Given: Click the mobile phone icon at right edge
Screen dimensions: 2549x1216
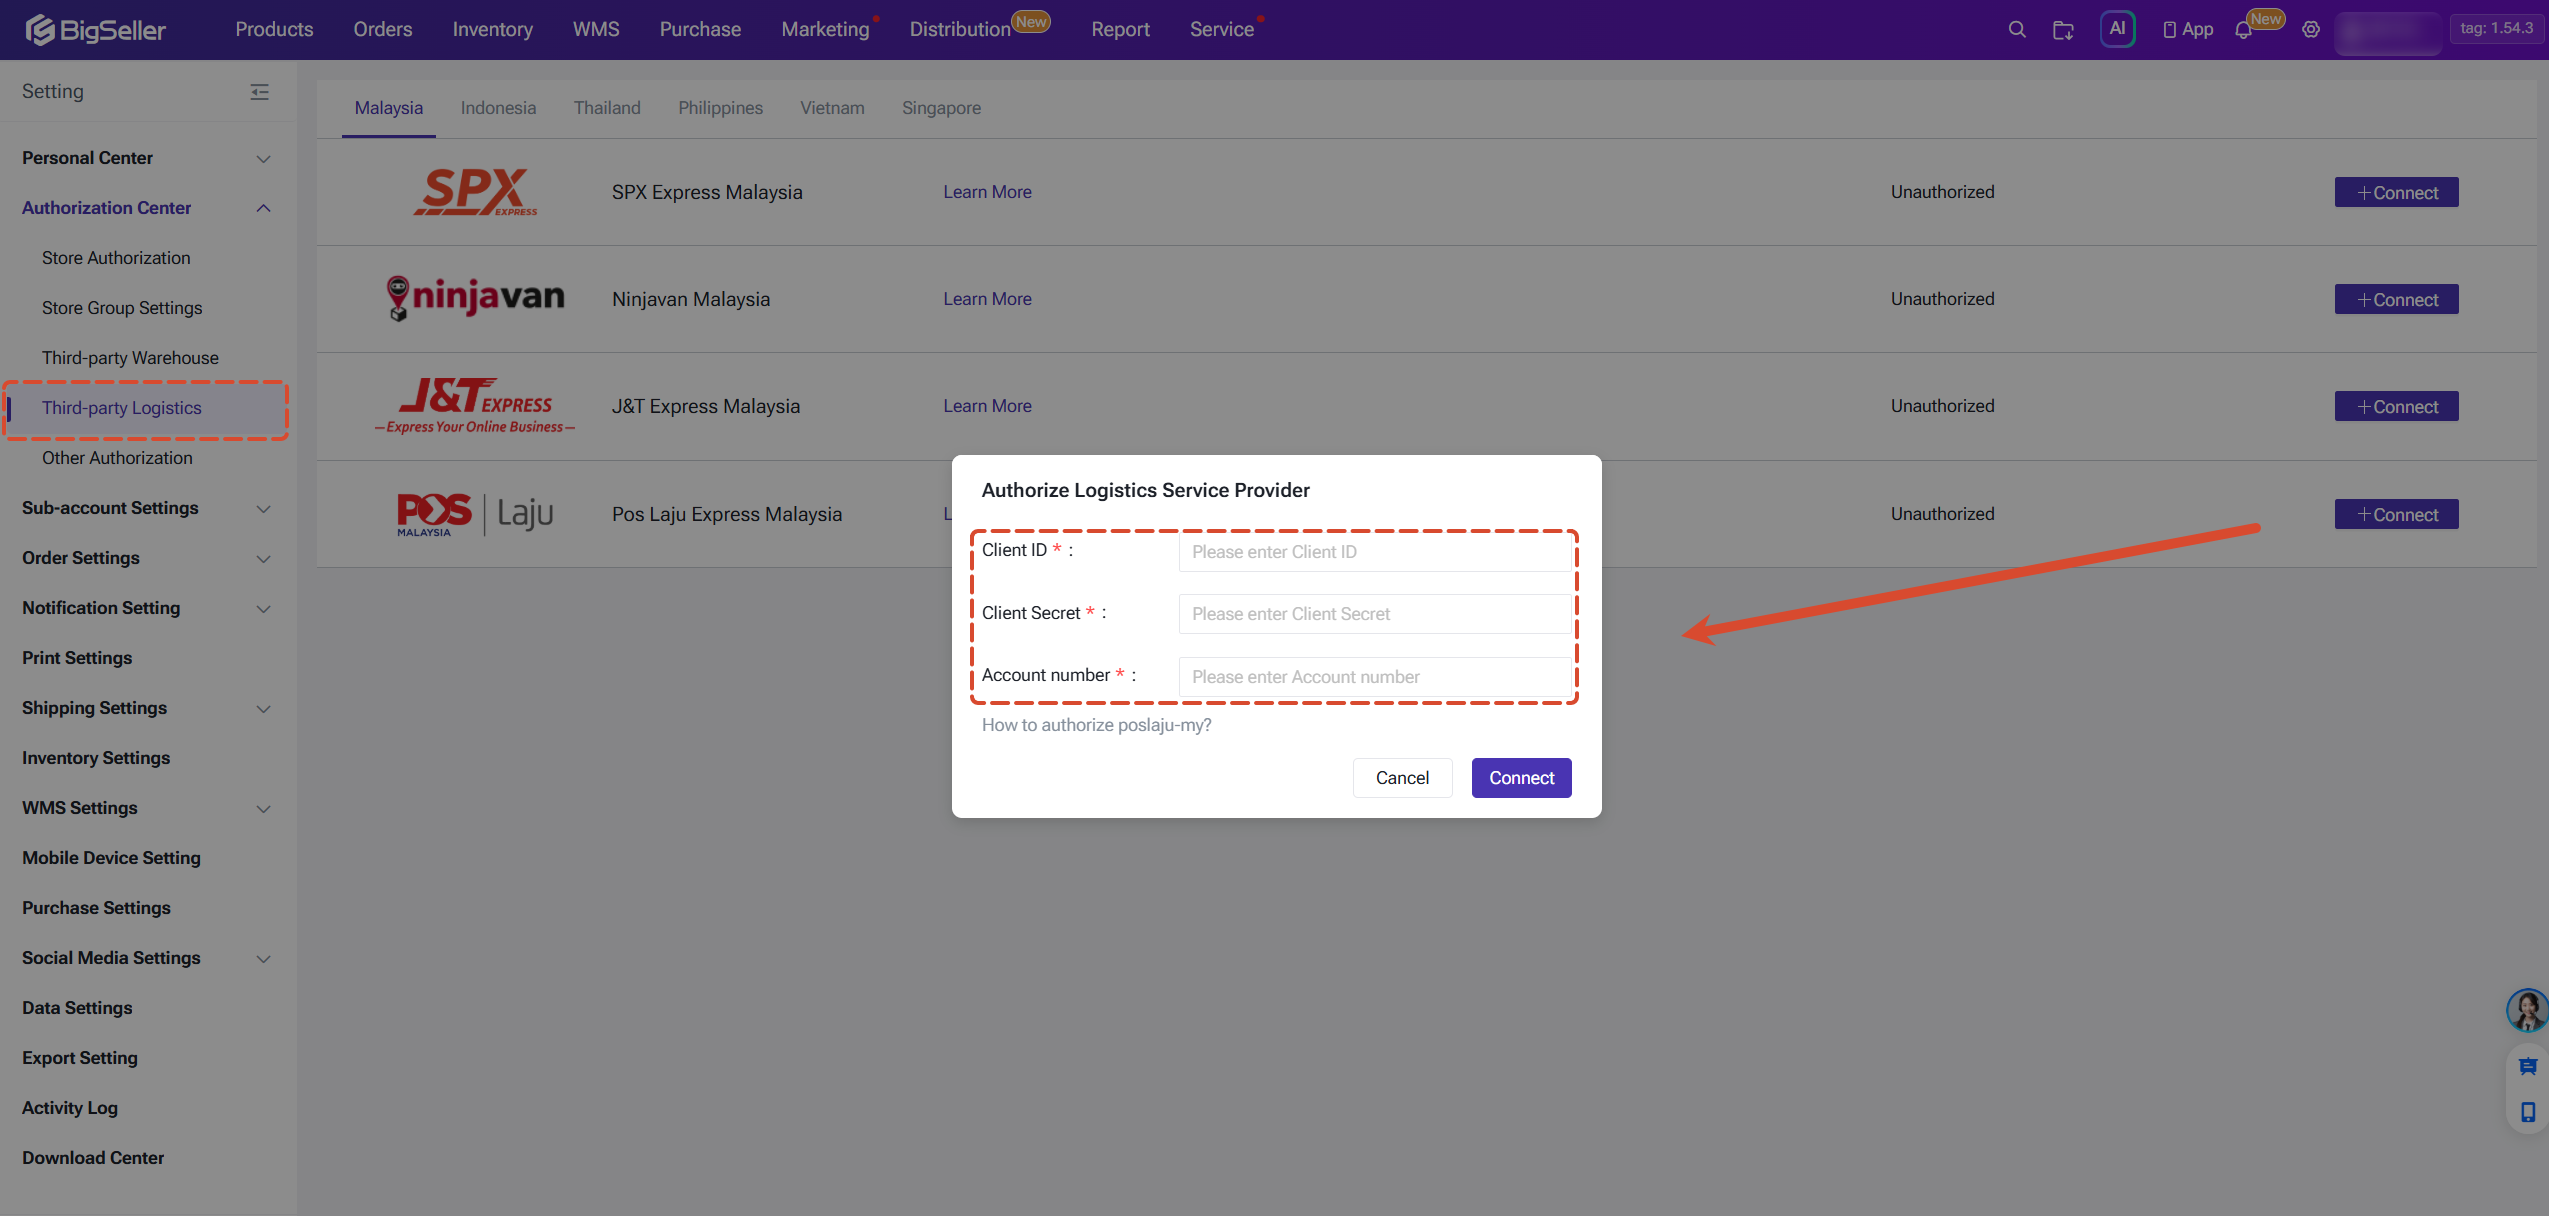Looking at the screenshot, I should pyautogui.click(x=2527, y=1112).
